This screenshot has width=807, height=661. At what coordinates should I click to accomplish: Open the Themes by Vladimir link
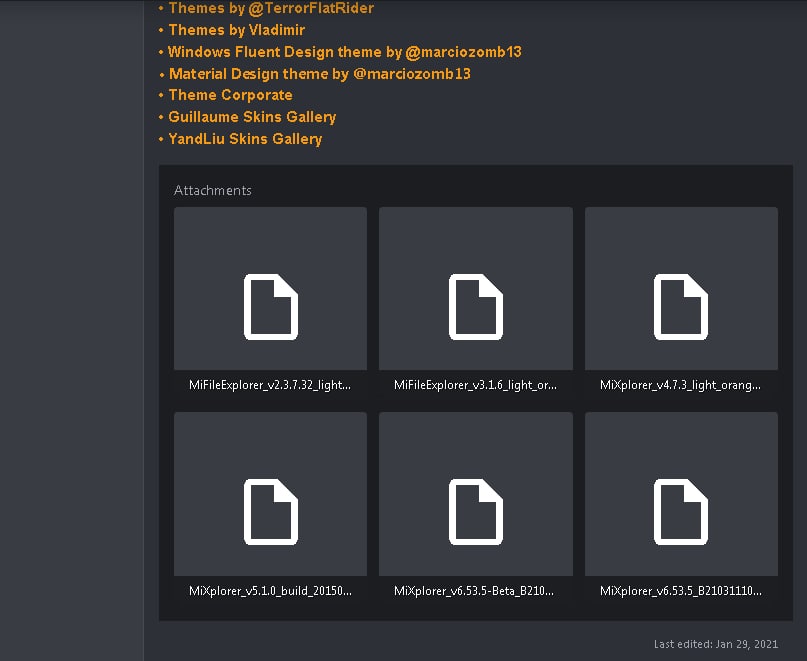pyautogui.click(x=237, y=30)
